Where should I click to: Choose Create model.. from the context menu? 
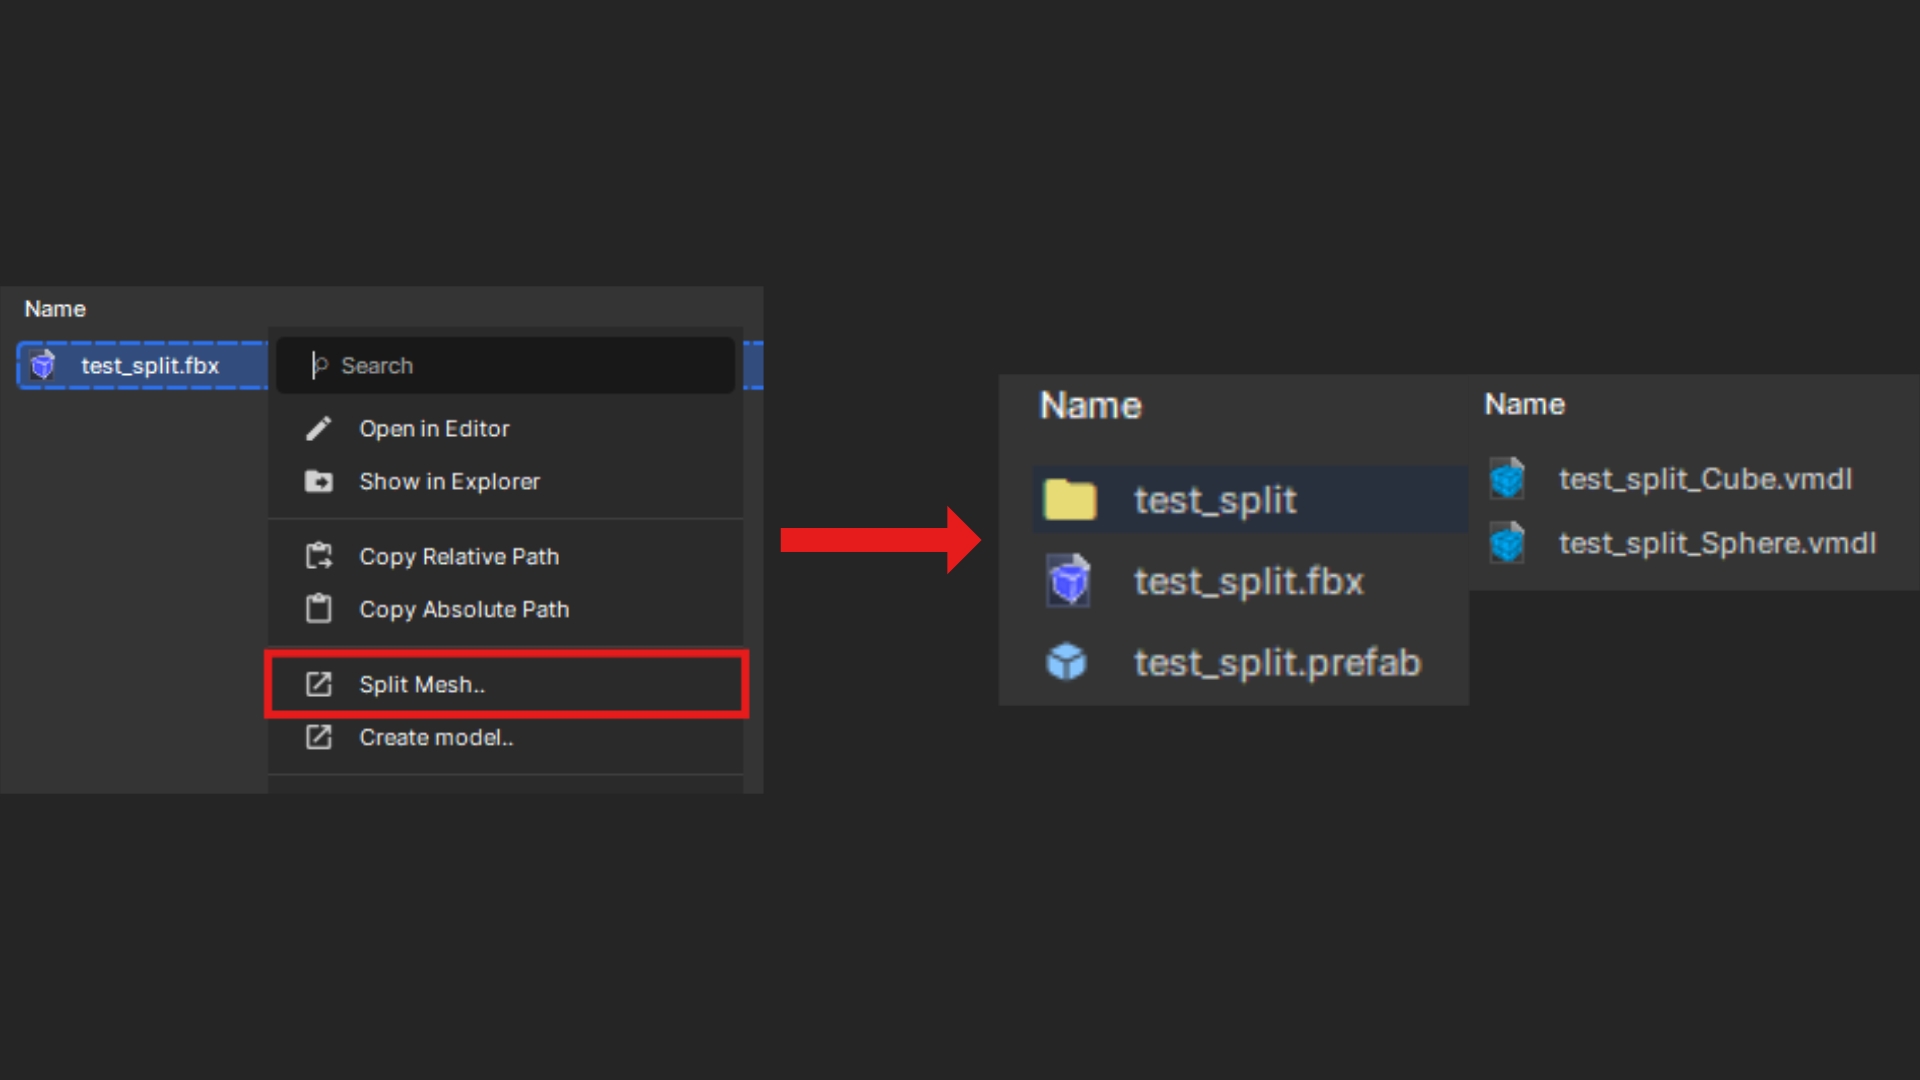436,738
